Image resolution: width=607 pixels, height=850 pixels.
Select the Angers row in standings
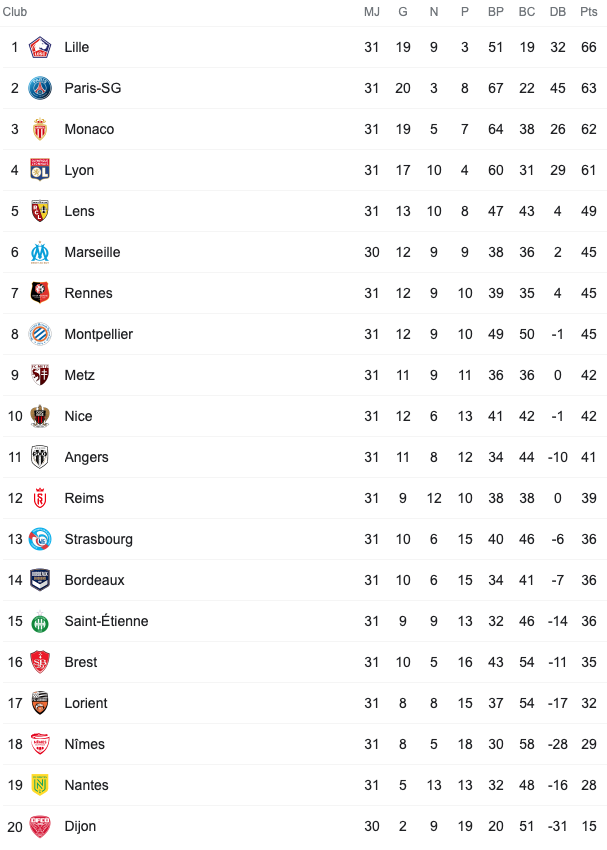tap(304, 457)
